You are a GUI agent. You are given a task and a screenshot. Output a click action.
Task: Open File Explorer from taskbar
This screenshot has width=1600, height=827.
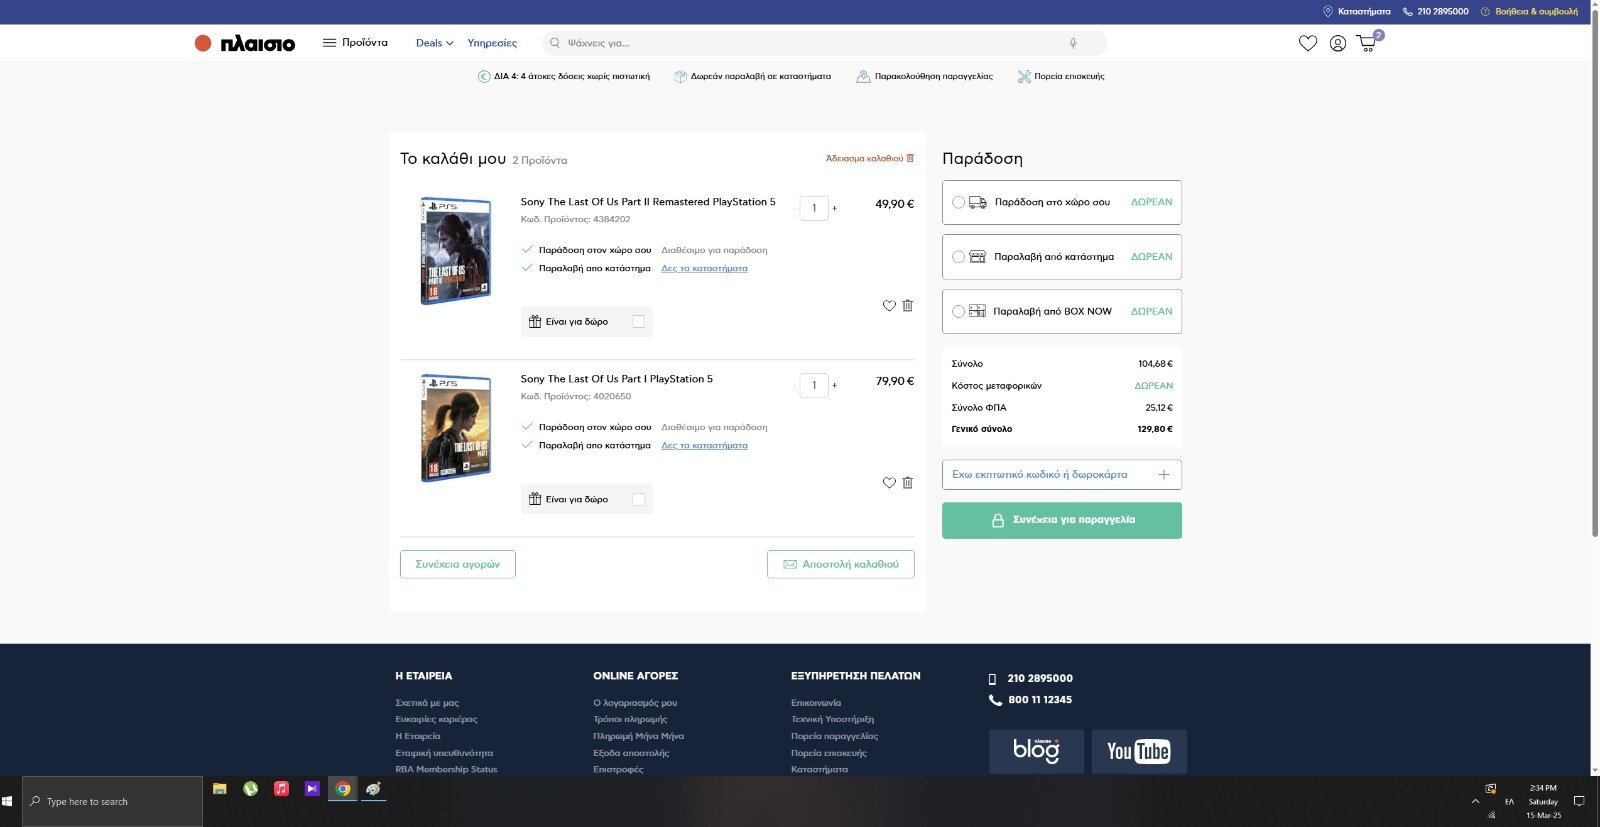pos(220,789)
